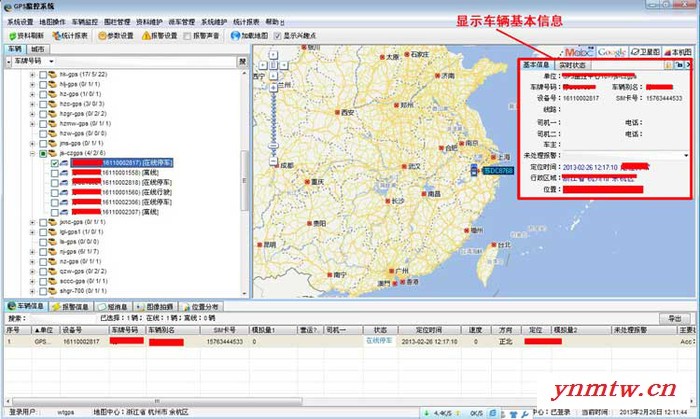The height and width of the screenshot is (419, 700).
Task: Click car icon of vehicle 16110002307
Action: click(x=64, y=212)
